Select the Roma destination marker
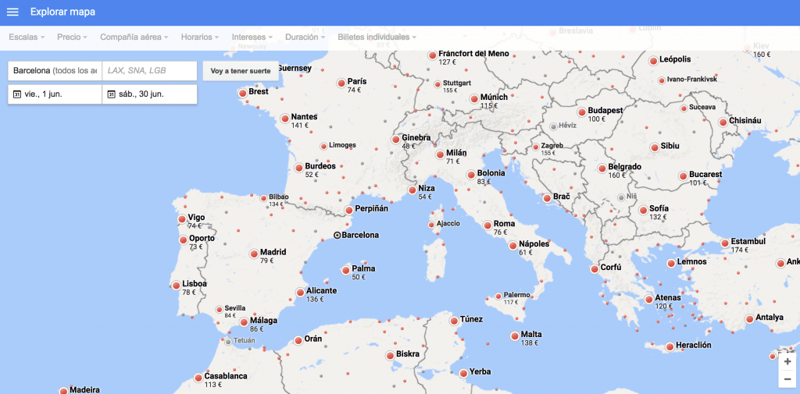This screenshot has height=394, width=800. click(488, 225)
